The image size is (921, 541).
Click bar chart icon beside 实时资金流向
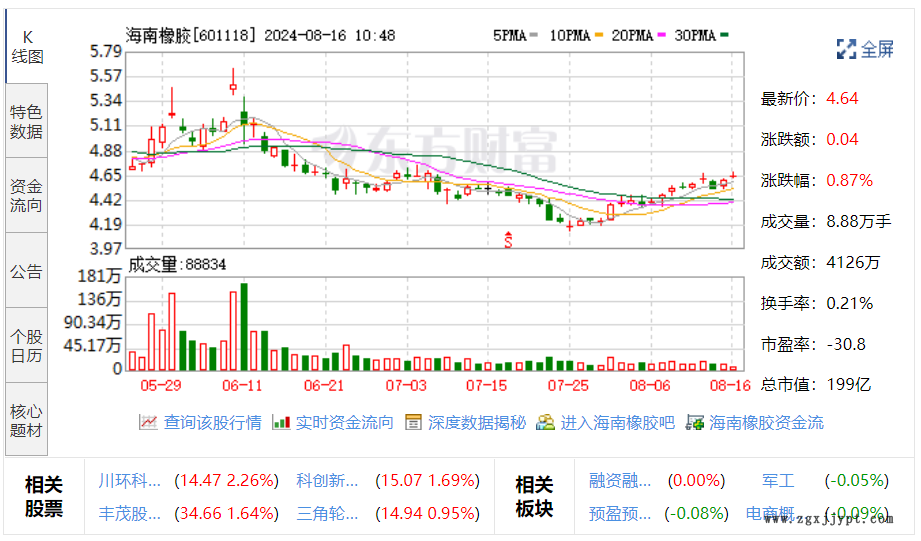point(281,422)
